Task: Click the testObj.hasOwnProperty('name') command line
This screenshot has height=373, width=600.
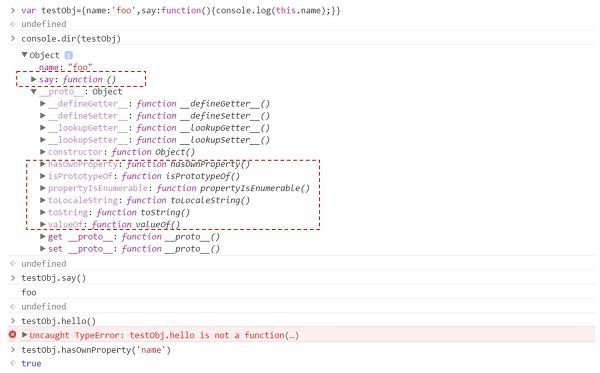Action: 96,350
